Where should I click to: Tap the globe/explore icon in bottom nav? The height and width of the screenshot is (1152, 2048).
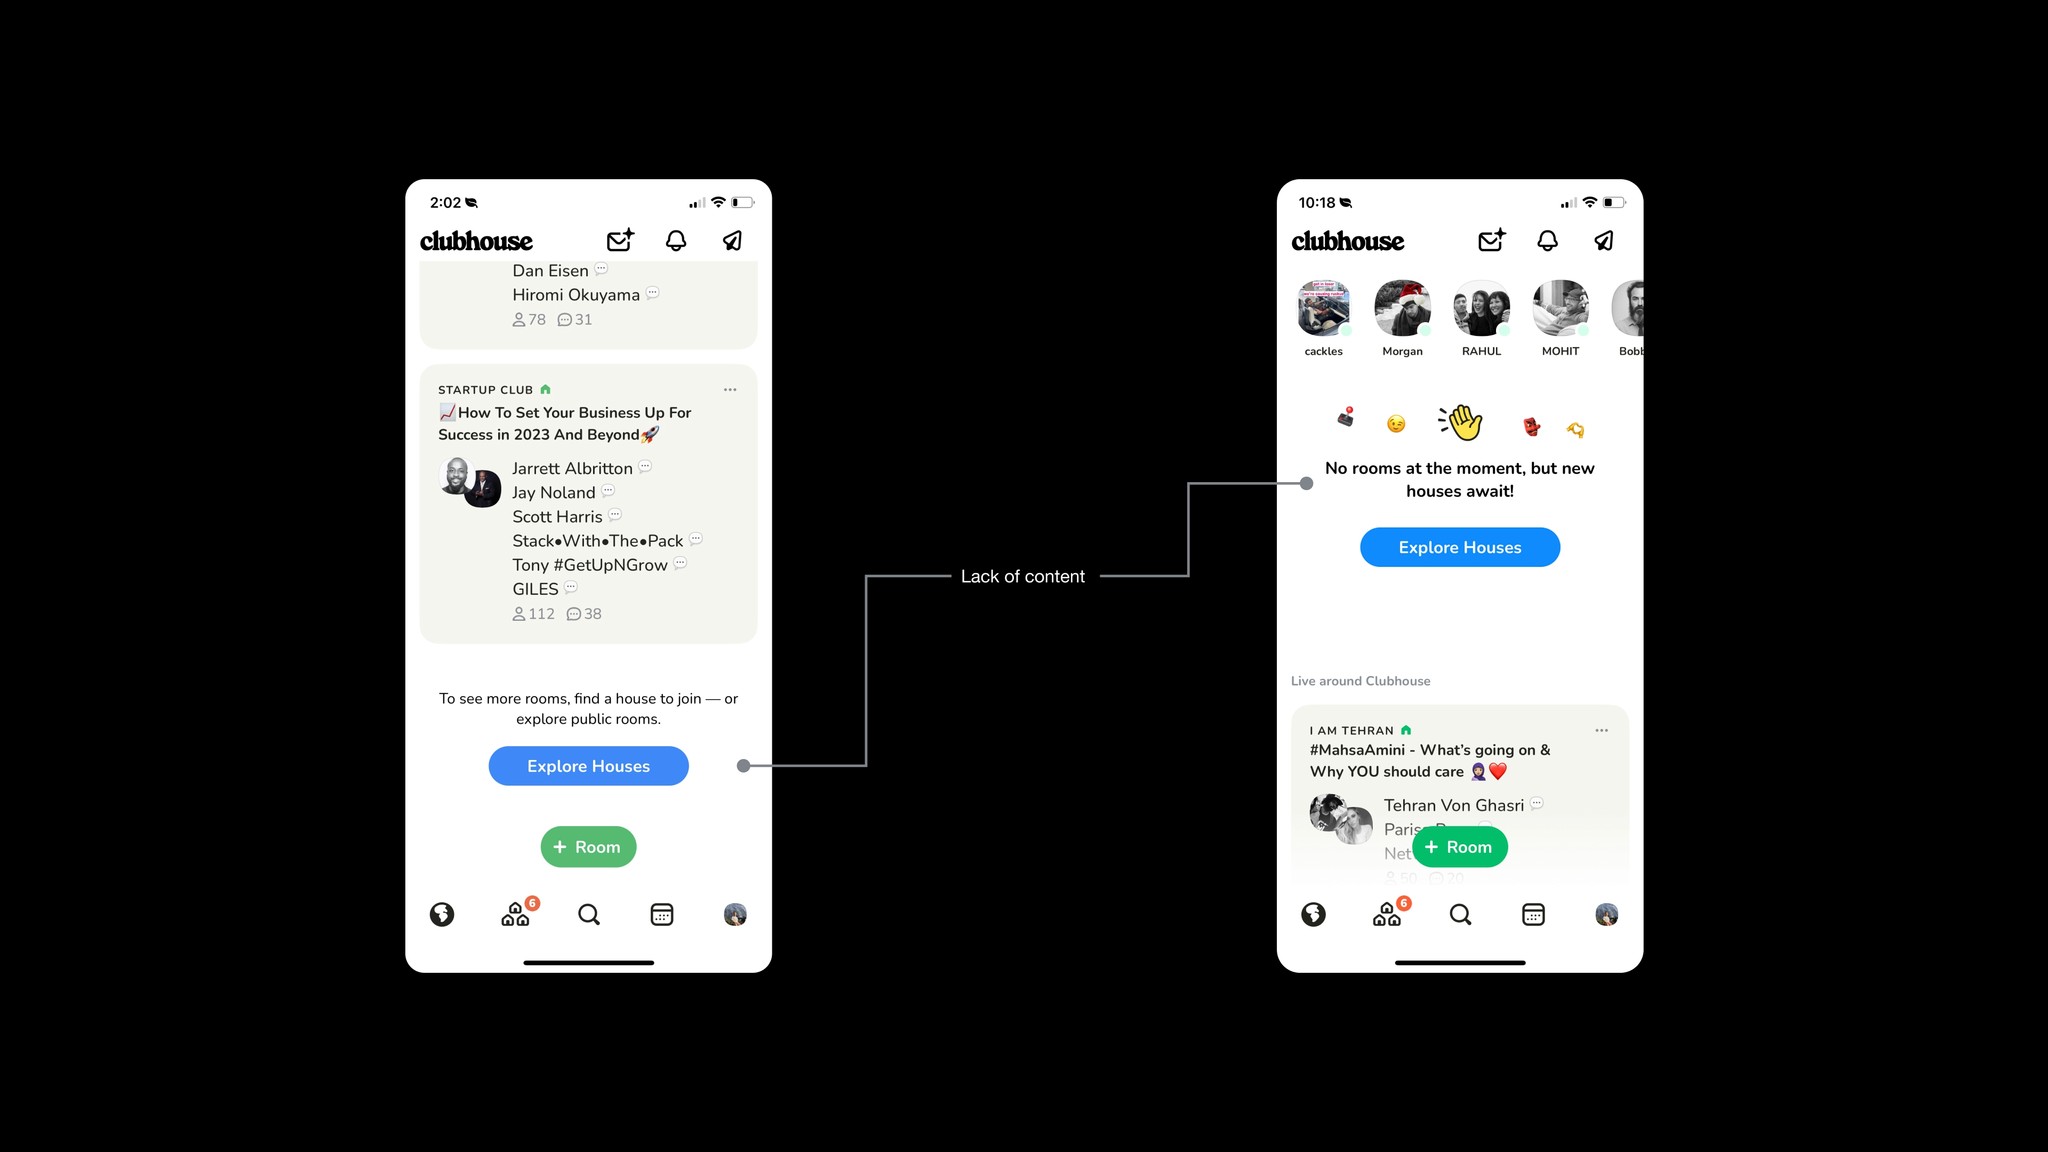click(442, 916)
